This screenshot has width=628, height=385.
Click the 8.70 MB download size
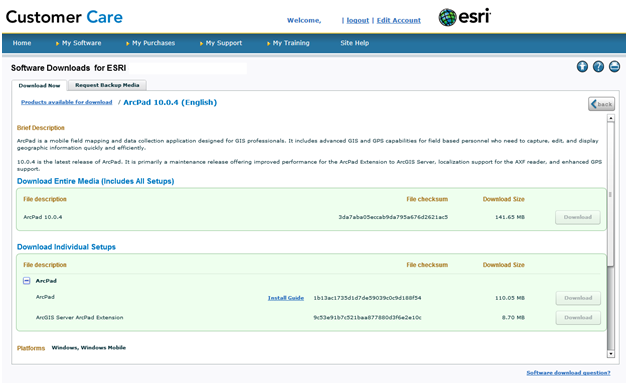513,318
